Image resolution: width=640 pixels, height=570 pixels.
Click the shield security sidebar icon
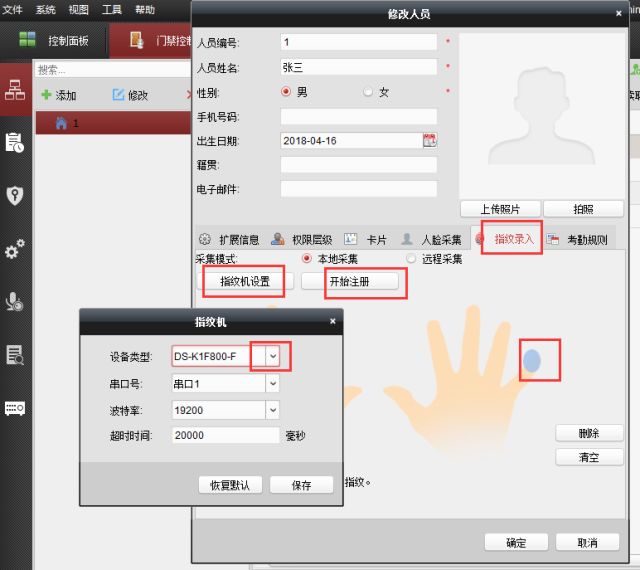click(15, 195)
